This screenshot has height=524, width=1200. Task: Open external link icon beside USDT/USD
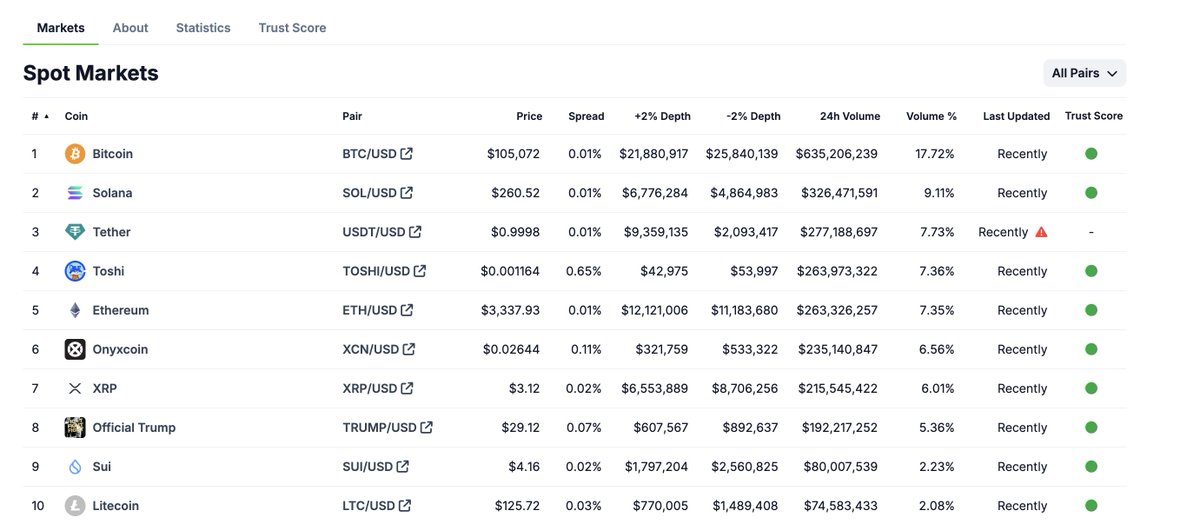tap(415, 232)
